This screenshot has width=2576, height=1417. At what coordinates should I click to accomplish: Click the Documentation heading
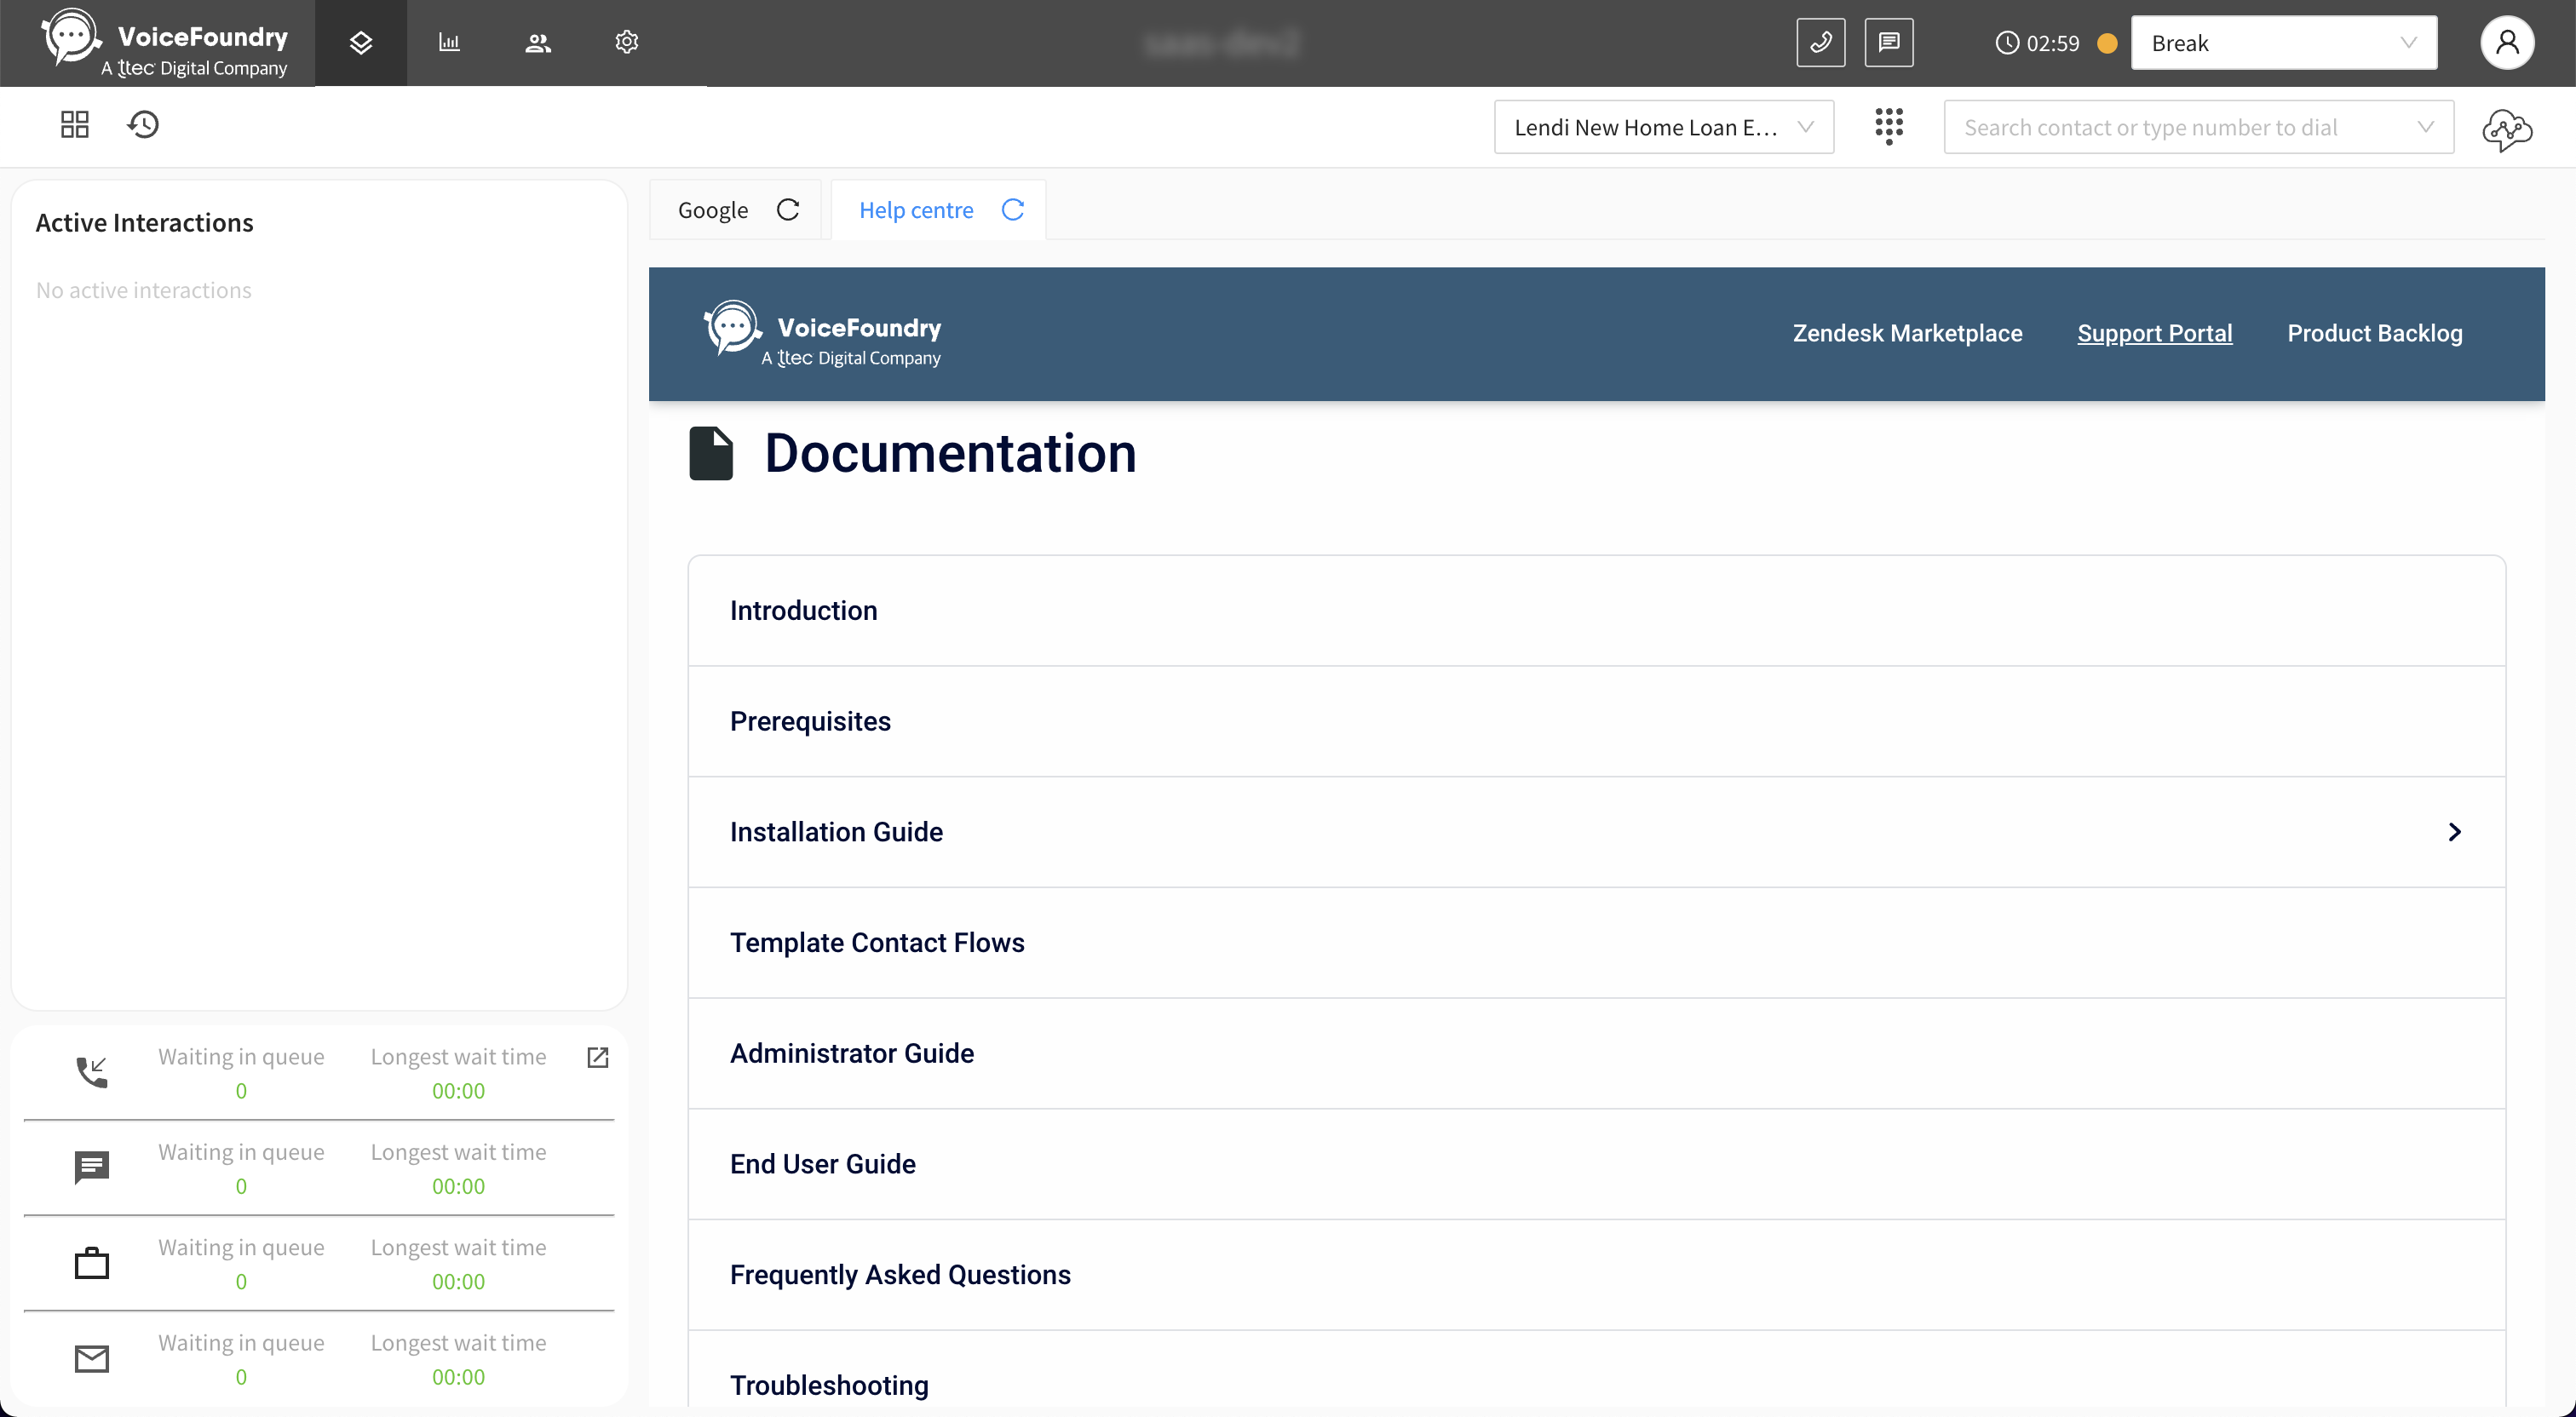point(950,453)
